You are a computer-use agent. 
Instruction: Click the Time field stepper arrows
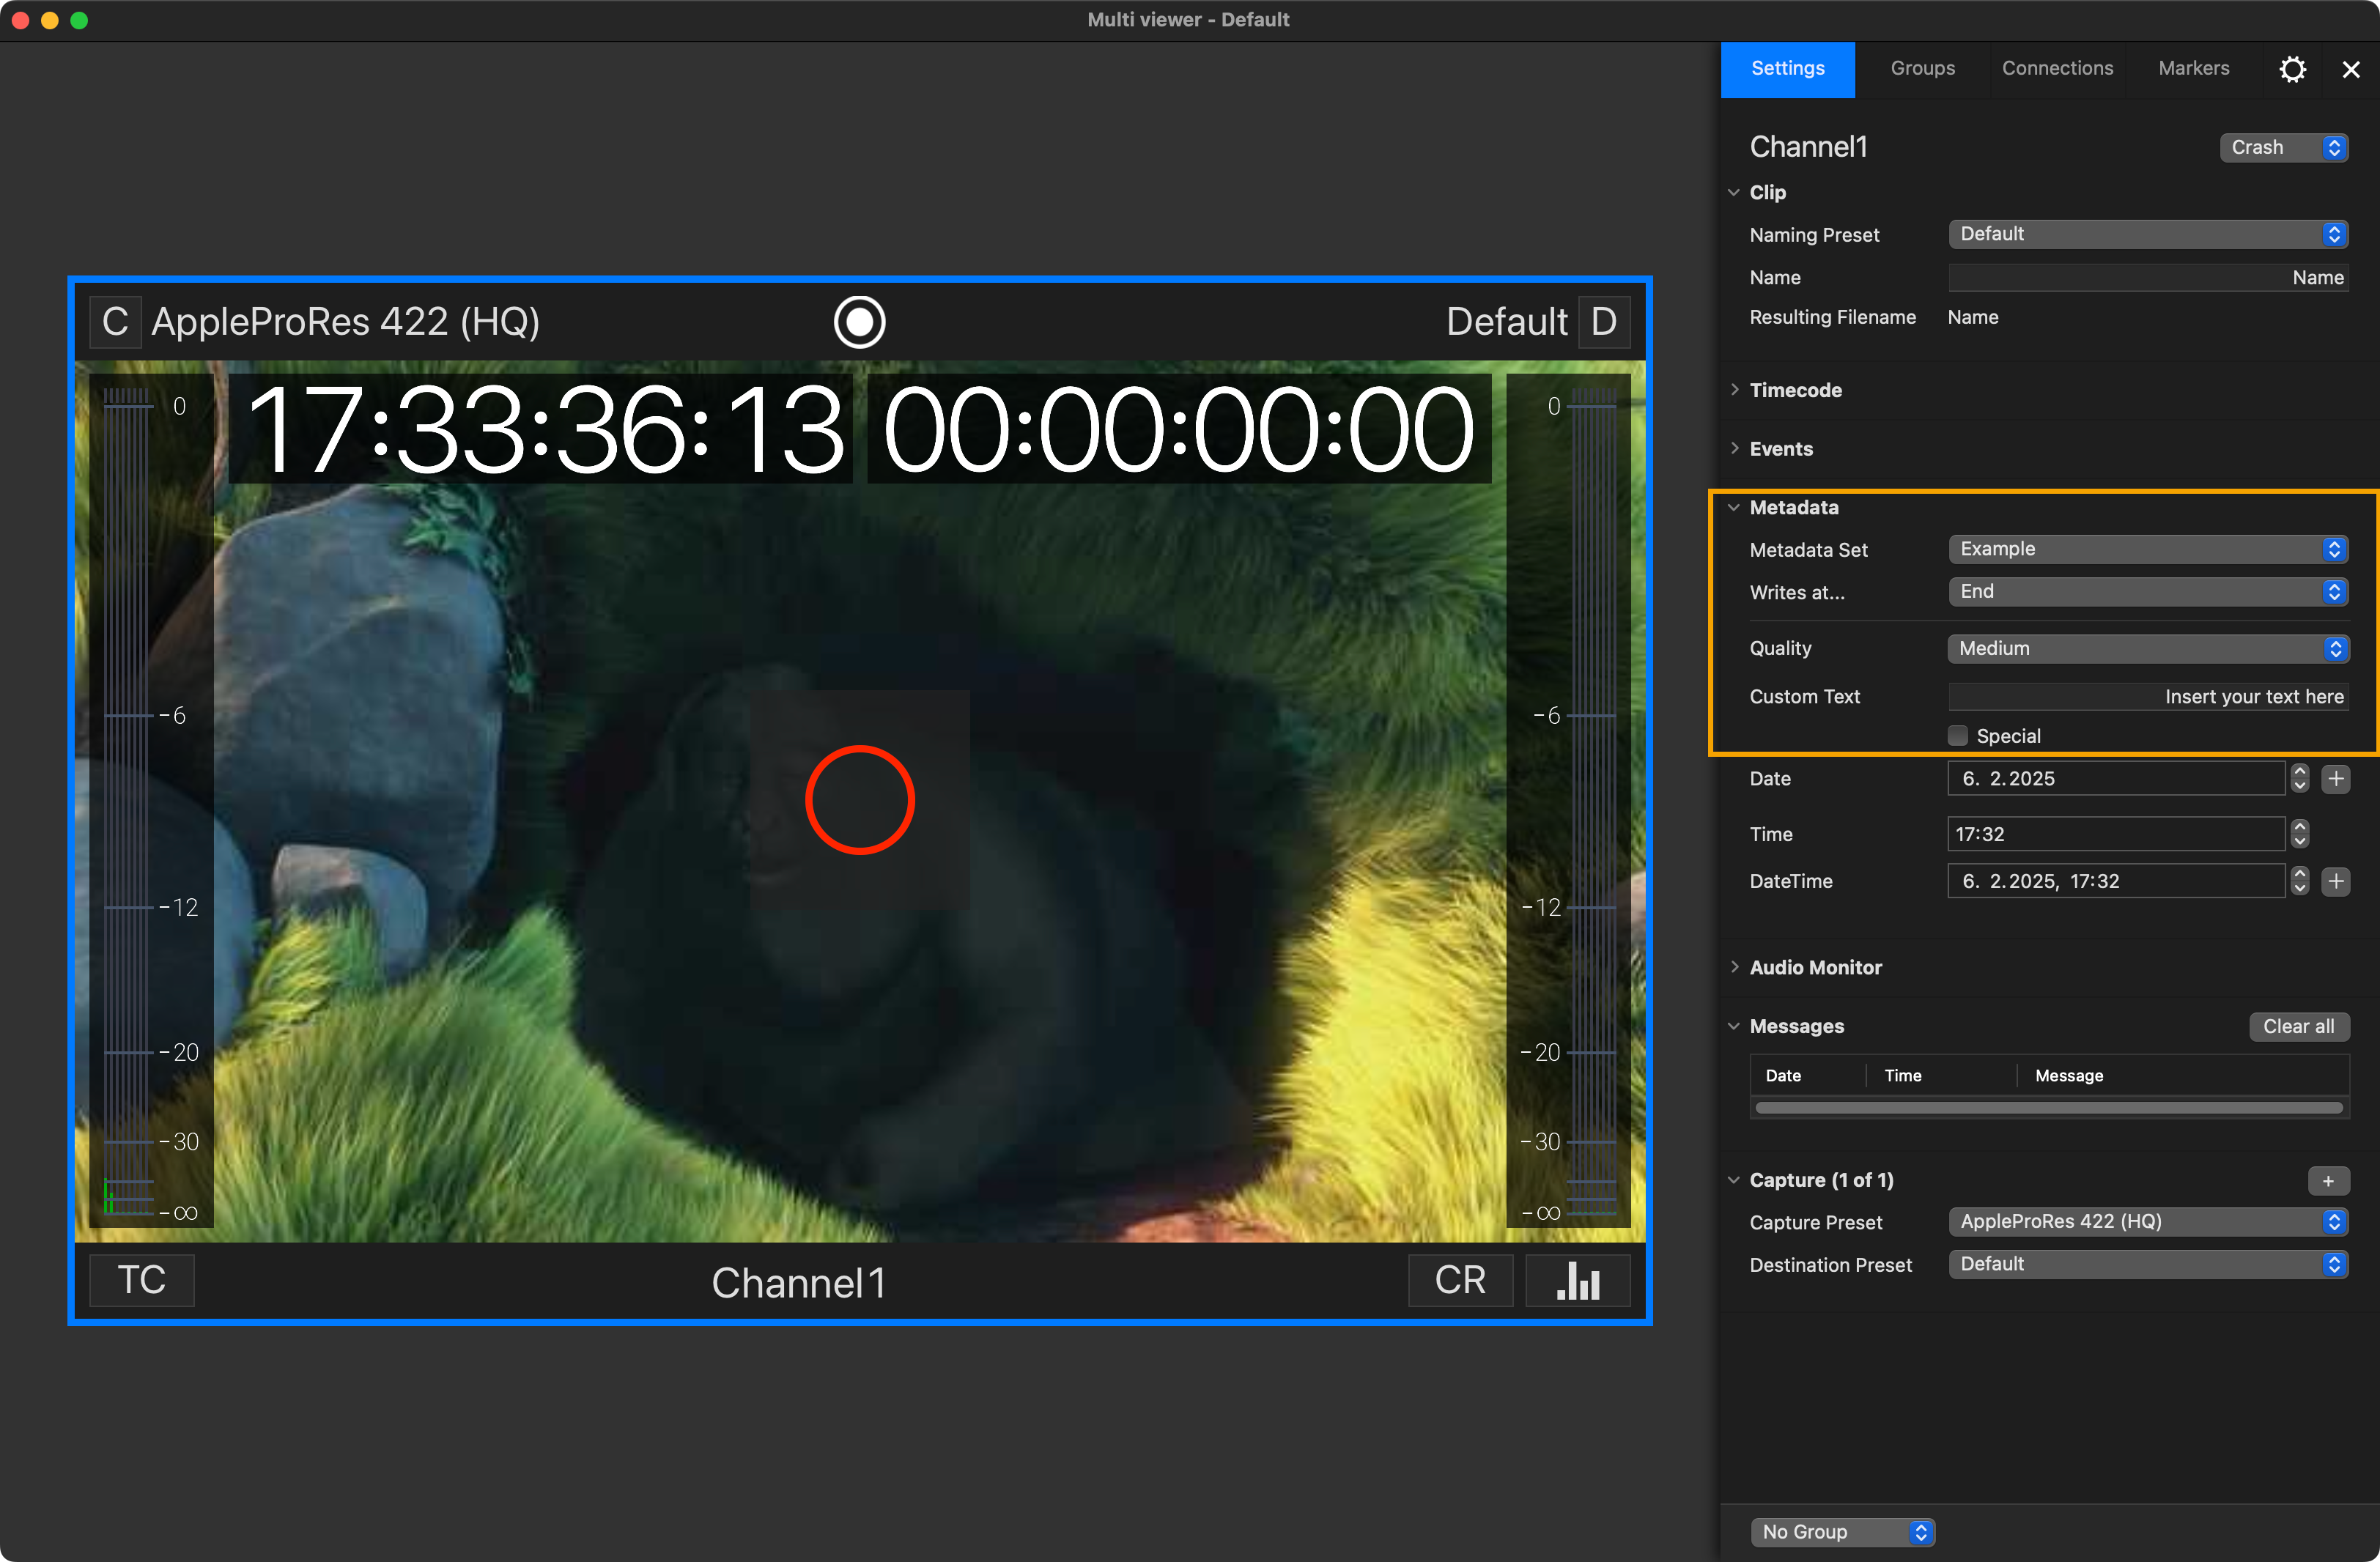tap(2299, 834)
